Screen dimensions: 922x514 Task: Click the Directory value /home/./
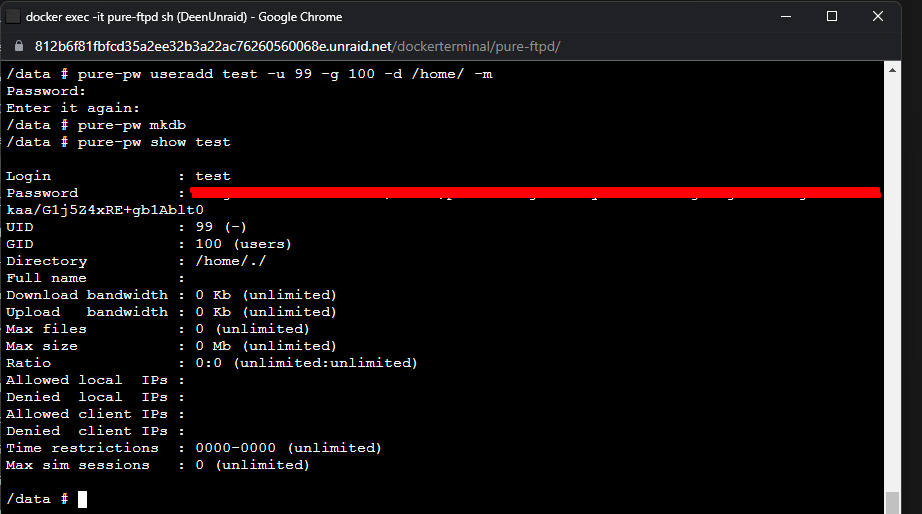(x=230, y=261)
